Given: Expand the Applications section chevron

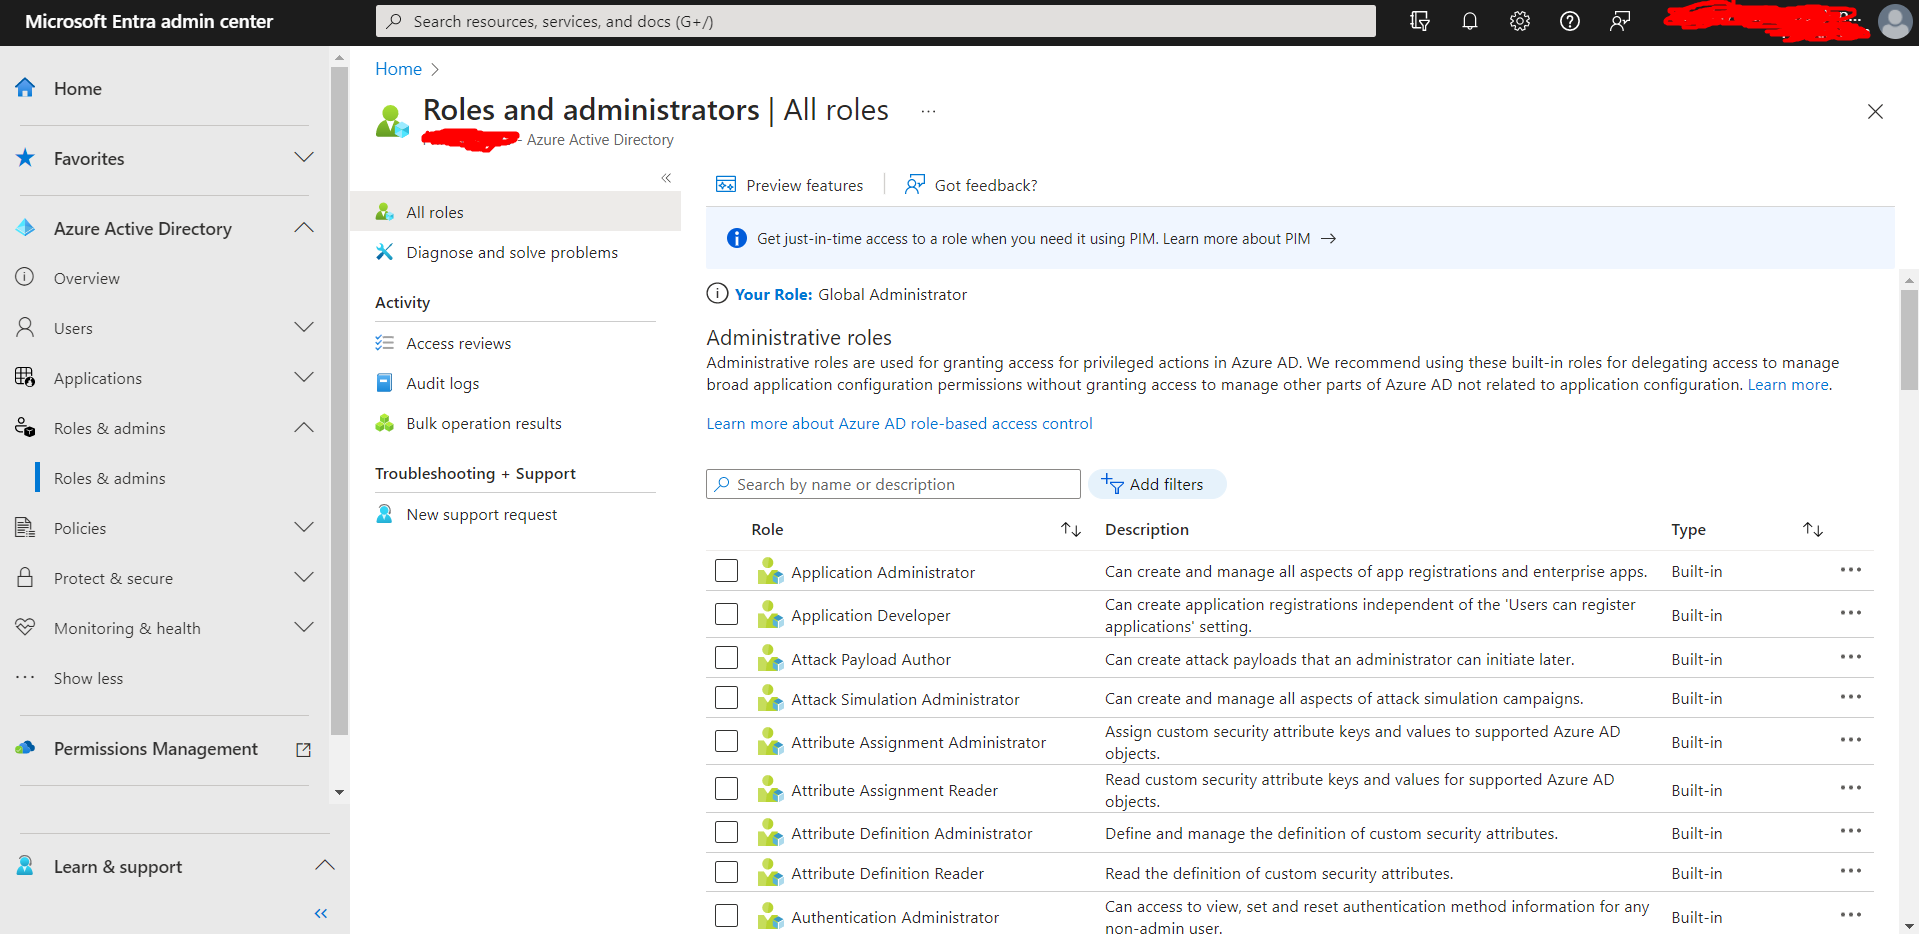Looking at the screenshot, I should [304, 377].
